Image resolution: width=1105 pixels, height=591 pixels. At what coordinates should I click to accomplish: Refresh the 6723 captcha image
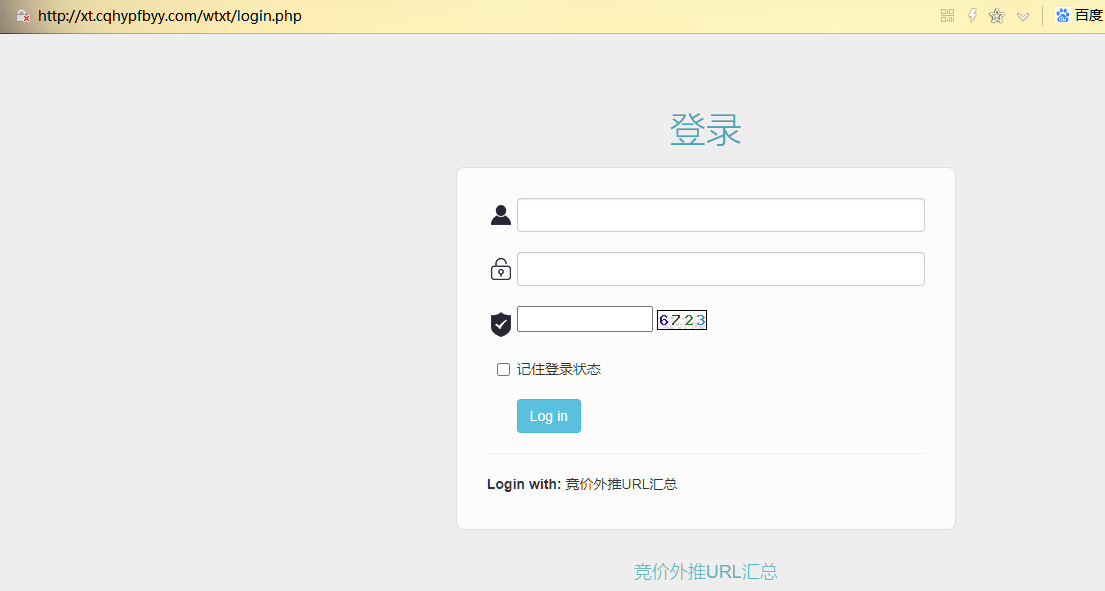coord(682,320)
